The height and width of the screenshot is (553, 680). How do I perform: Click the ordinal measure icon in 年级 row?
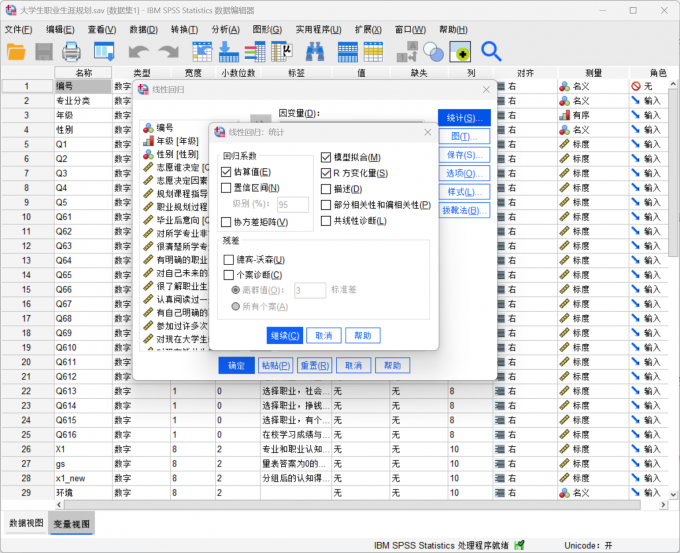coord(564,115)
